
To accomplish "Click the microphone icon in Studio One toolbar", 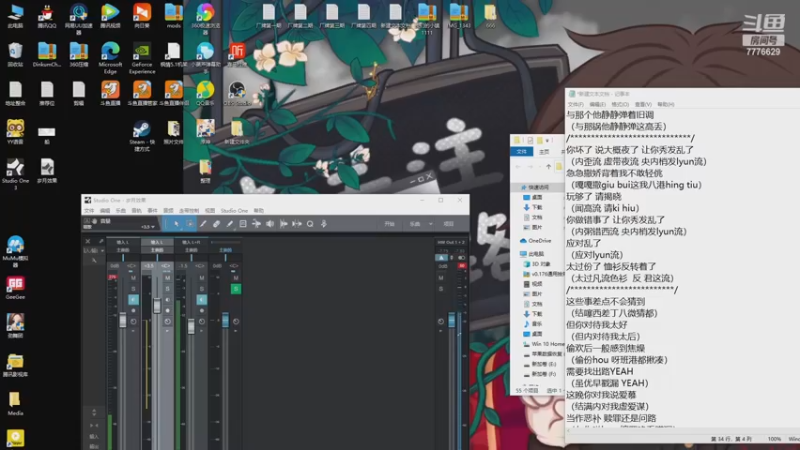I will click(323, 224).
